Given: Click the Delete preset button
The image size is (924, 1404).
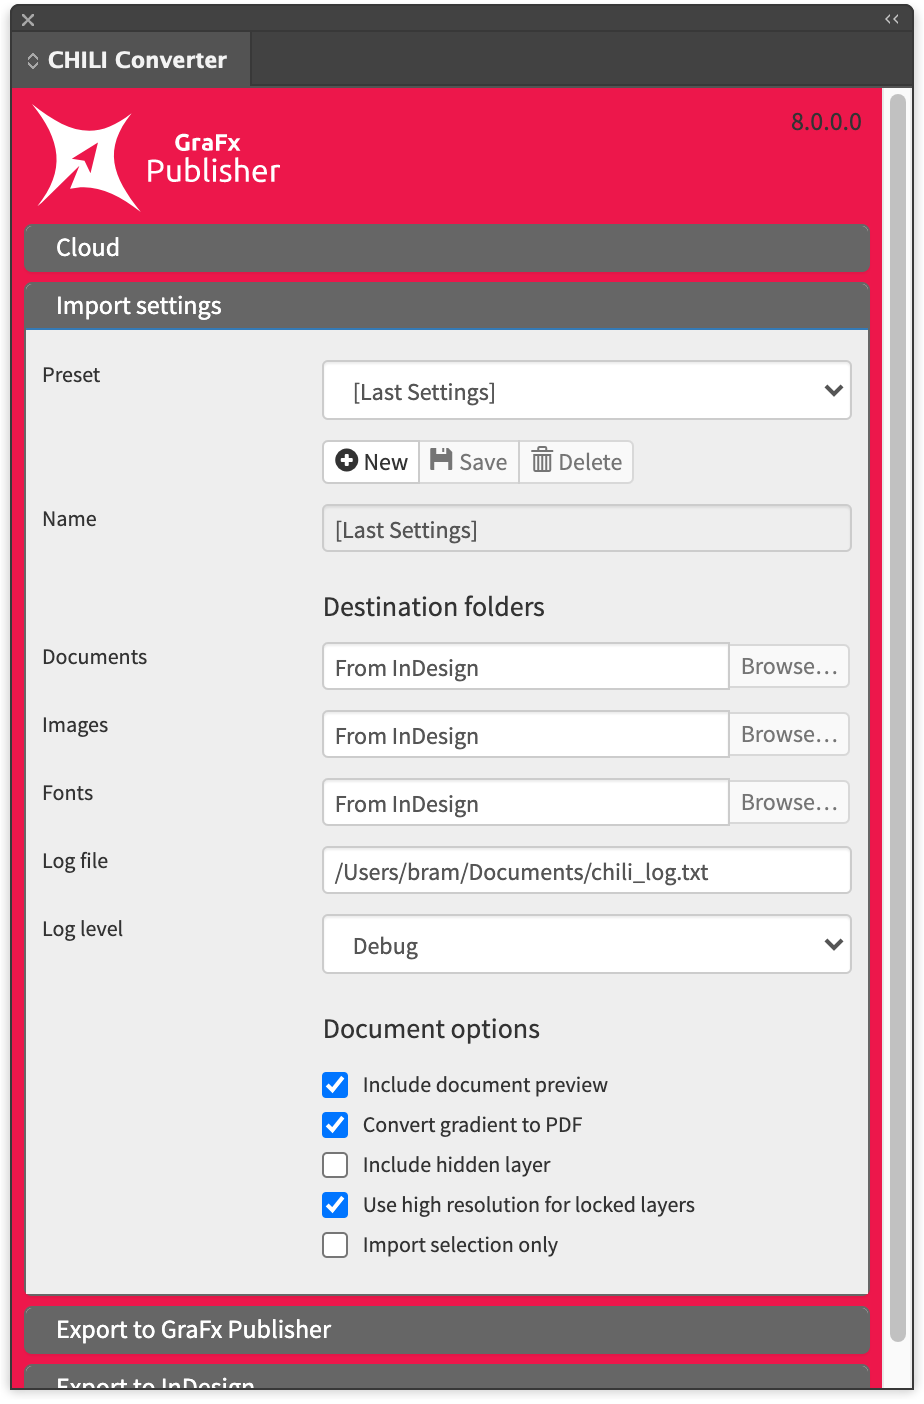Looking at the screenshot, I should 576,462.
